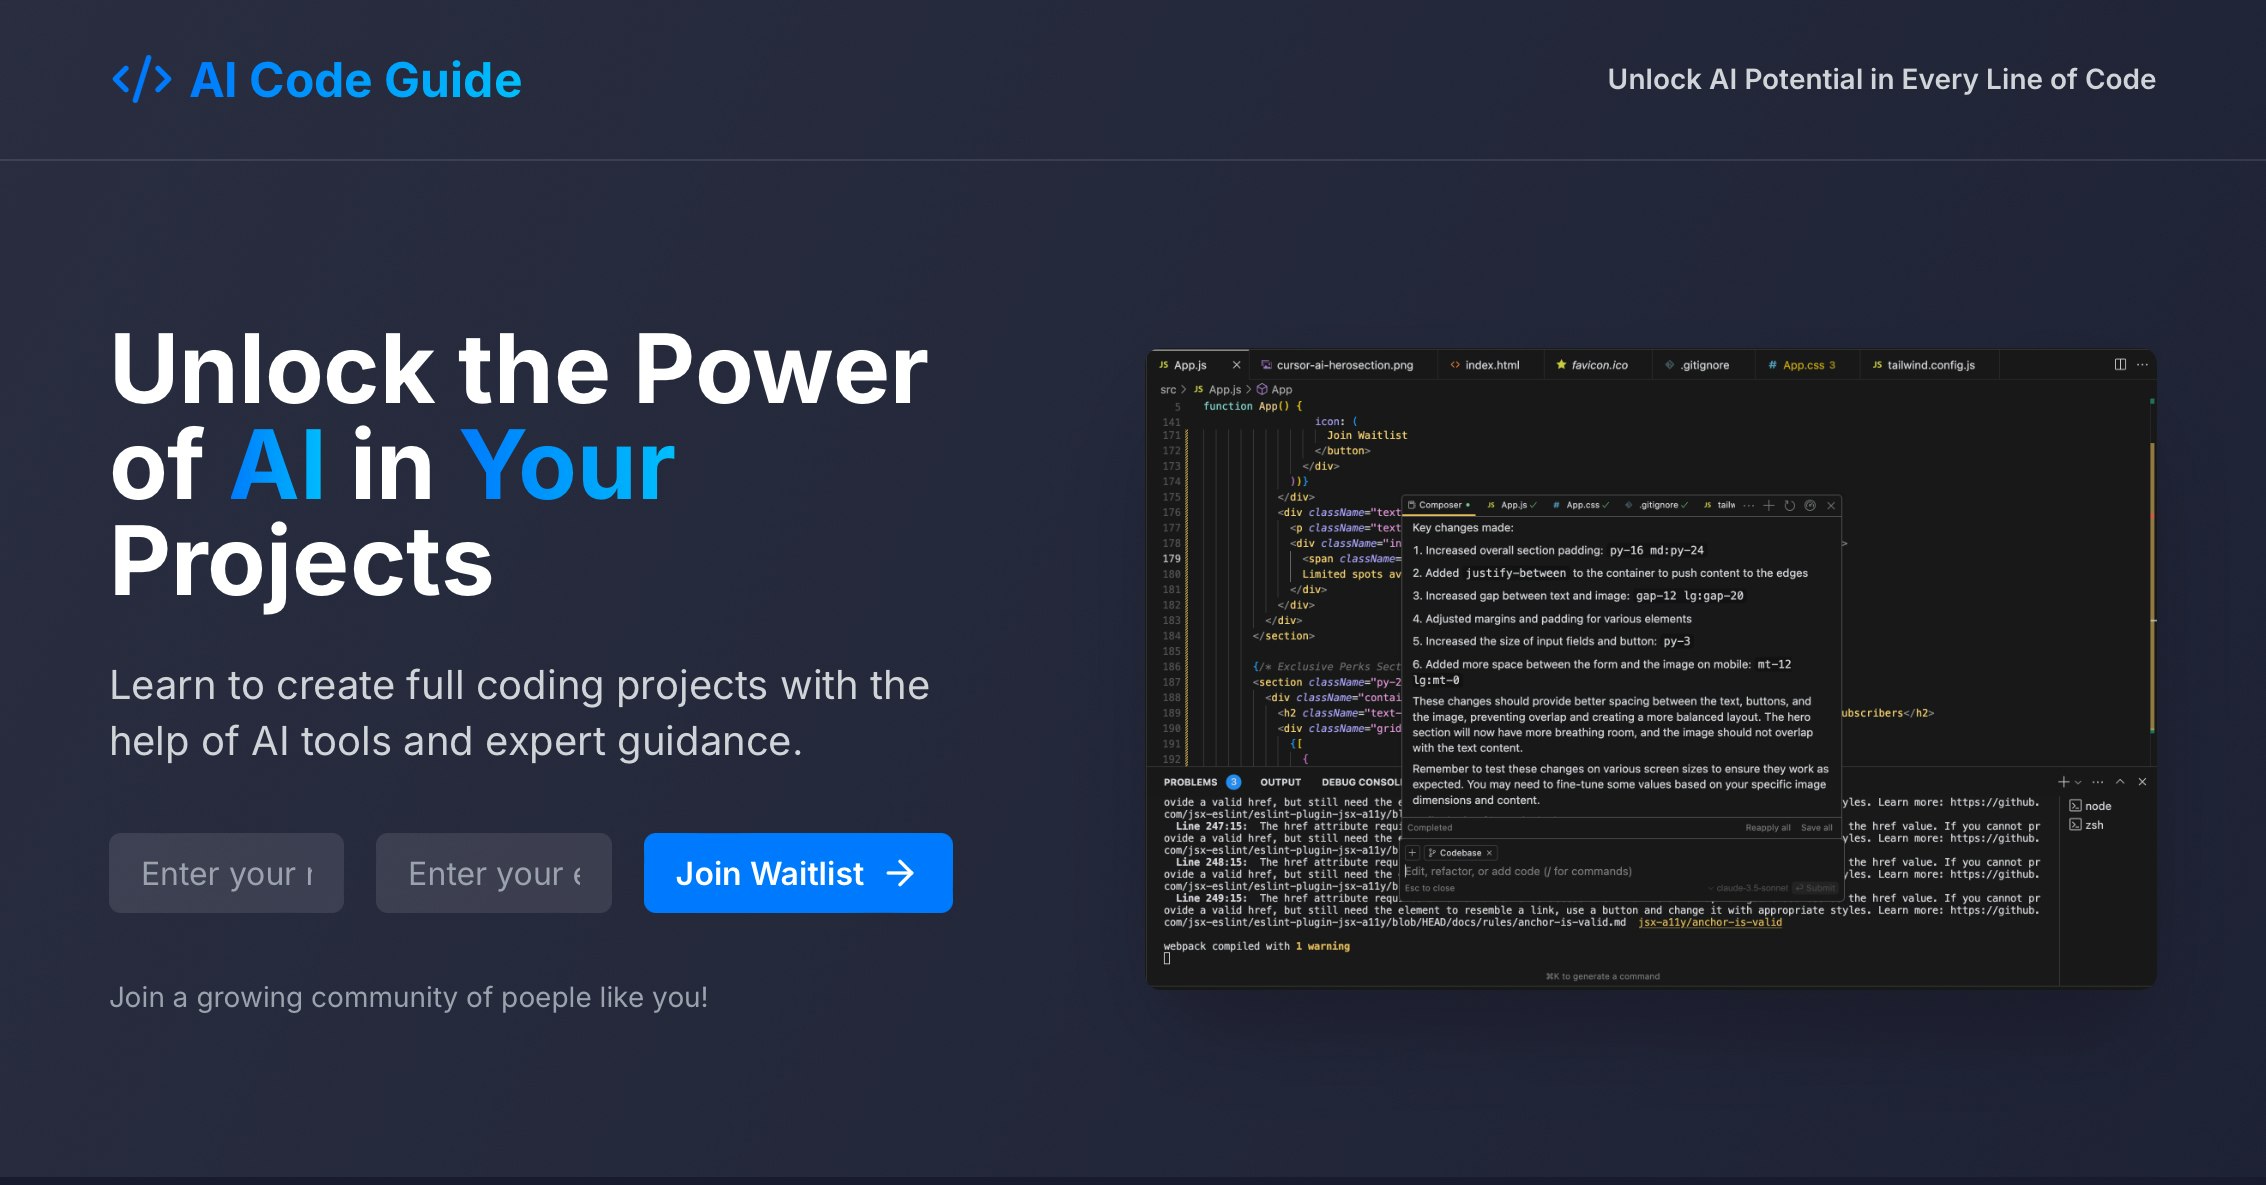This screenshot has width=2266, height=1185.
Task: Open the jsx-a11y/anchor-is-valid link
Action: (x=1711, y=922)
